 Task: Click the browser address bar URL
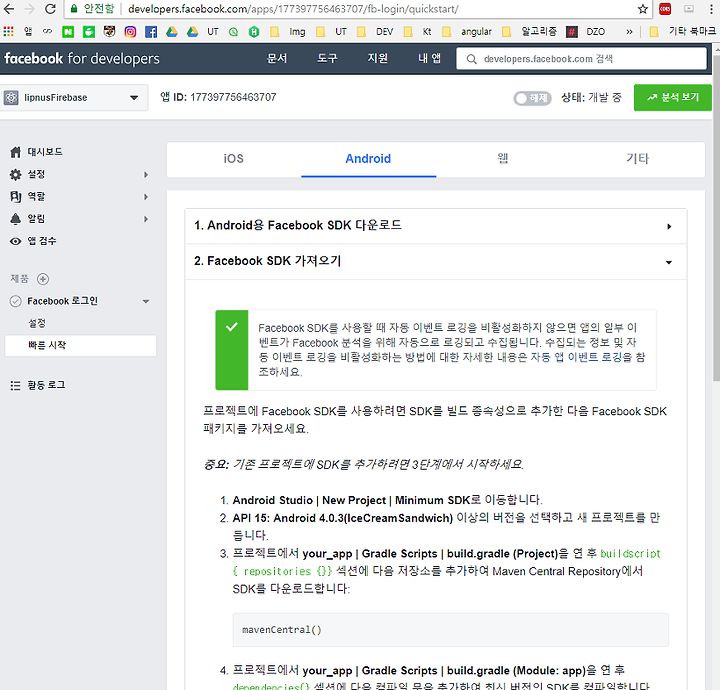point(293,9)
